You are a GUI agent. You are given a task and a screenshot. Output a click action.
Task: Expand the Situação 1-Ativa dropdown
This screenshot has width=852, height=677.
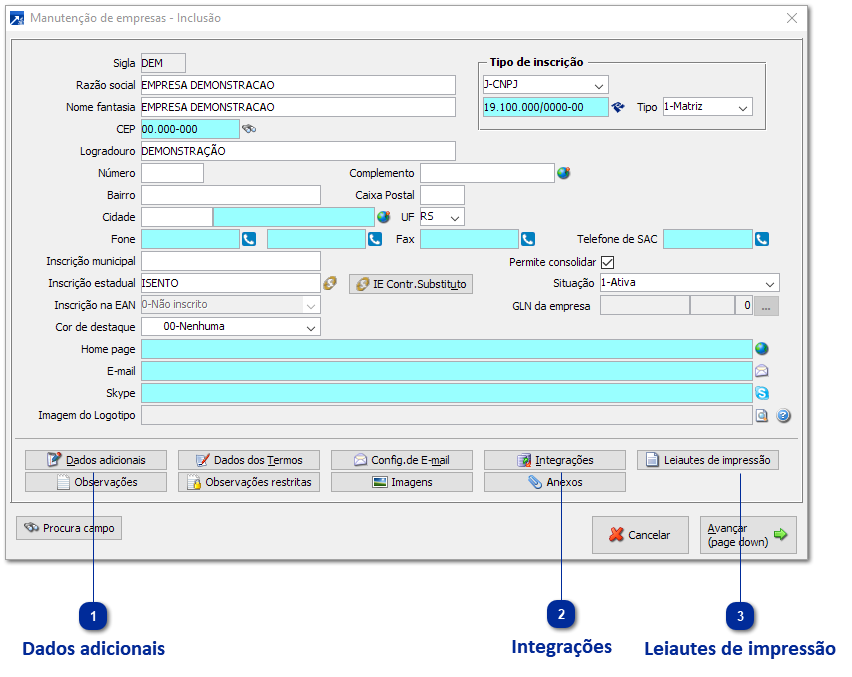(769, 283)
